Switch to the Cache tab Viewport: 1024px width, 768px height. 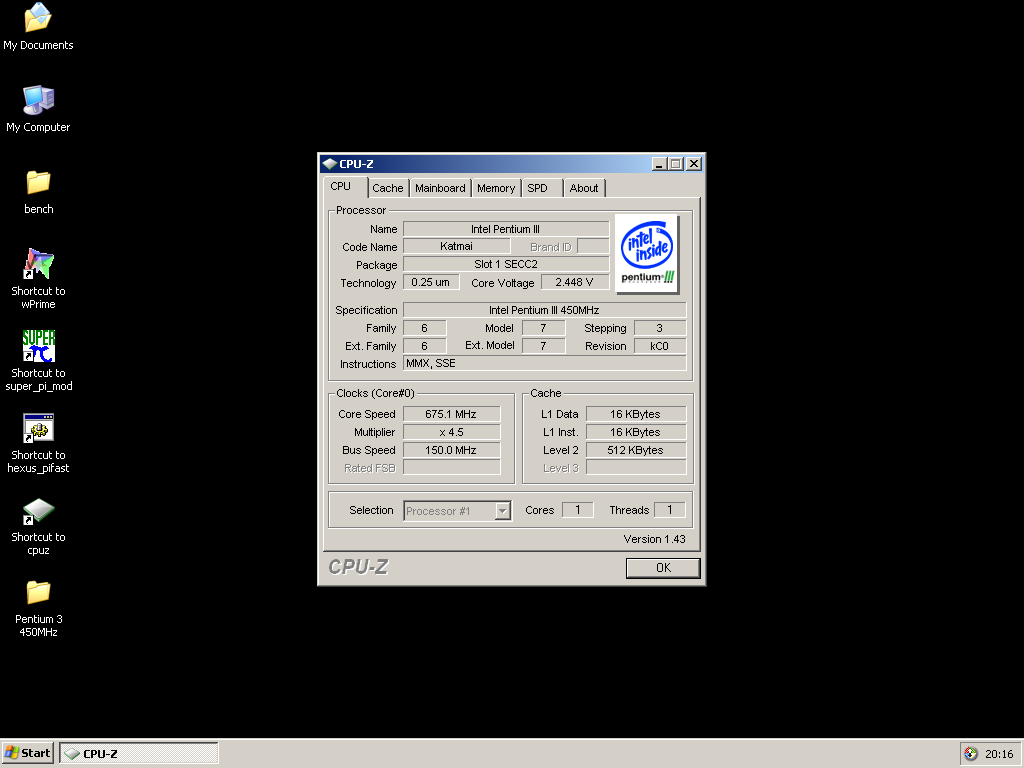click(x=388, y=188)
